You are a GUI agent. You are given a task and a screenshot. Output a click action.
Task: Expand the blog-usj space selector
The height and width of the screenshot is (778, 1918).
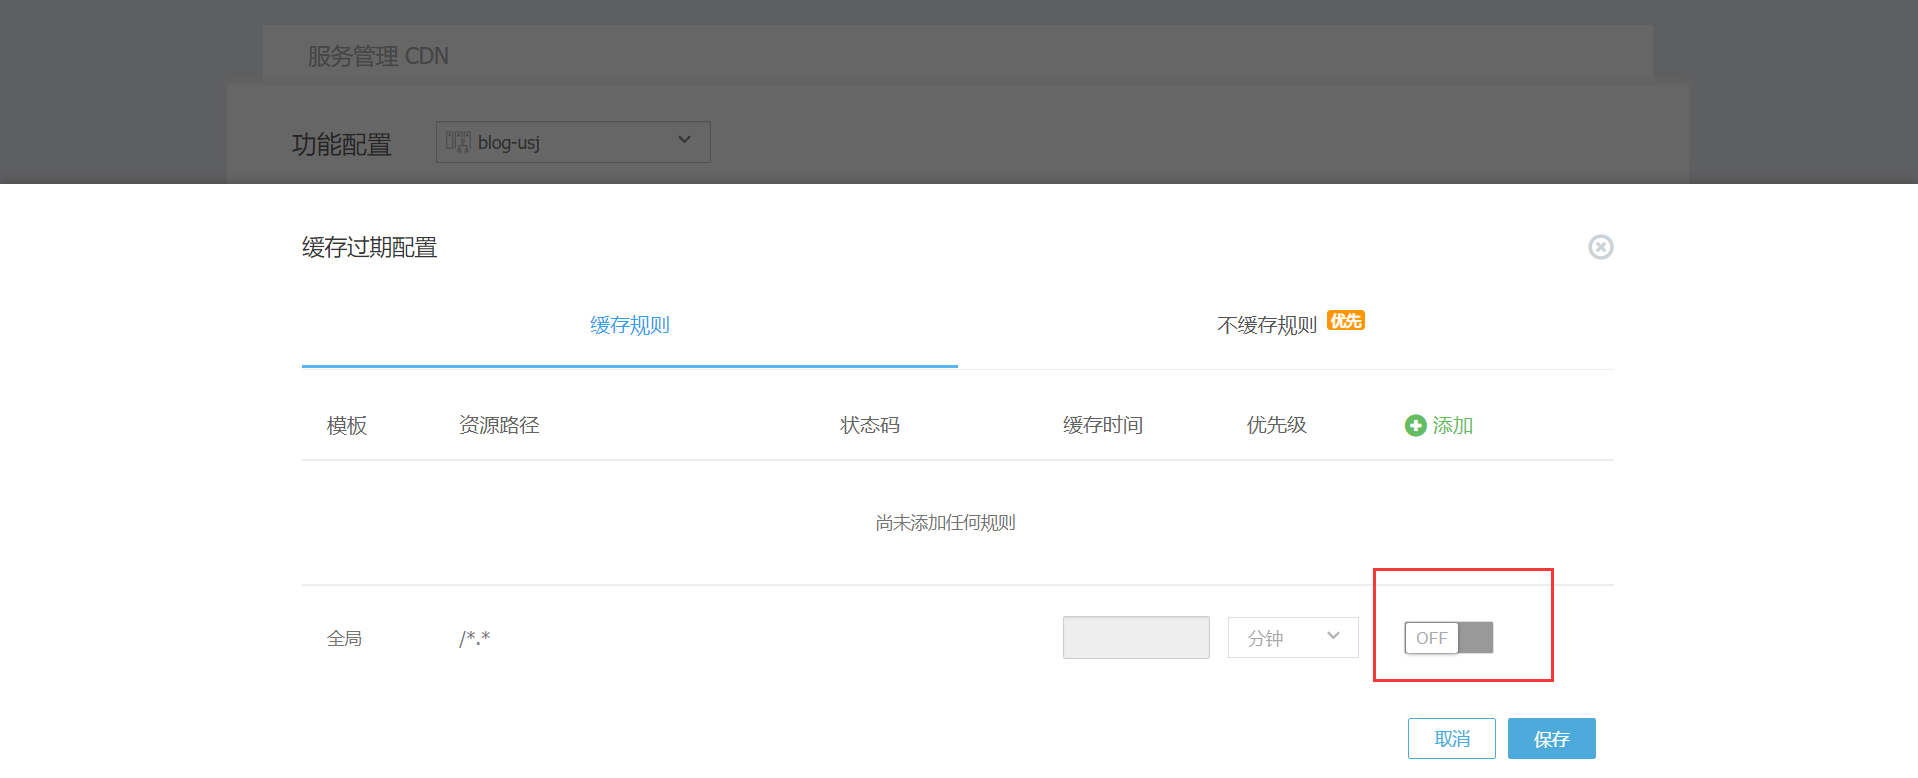click(x=683, y=141)
